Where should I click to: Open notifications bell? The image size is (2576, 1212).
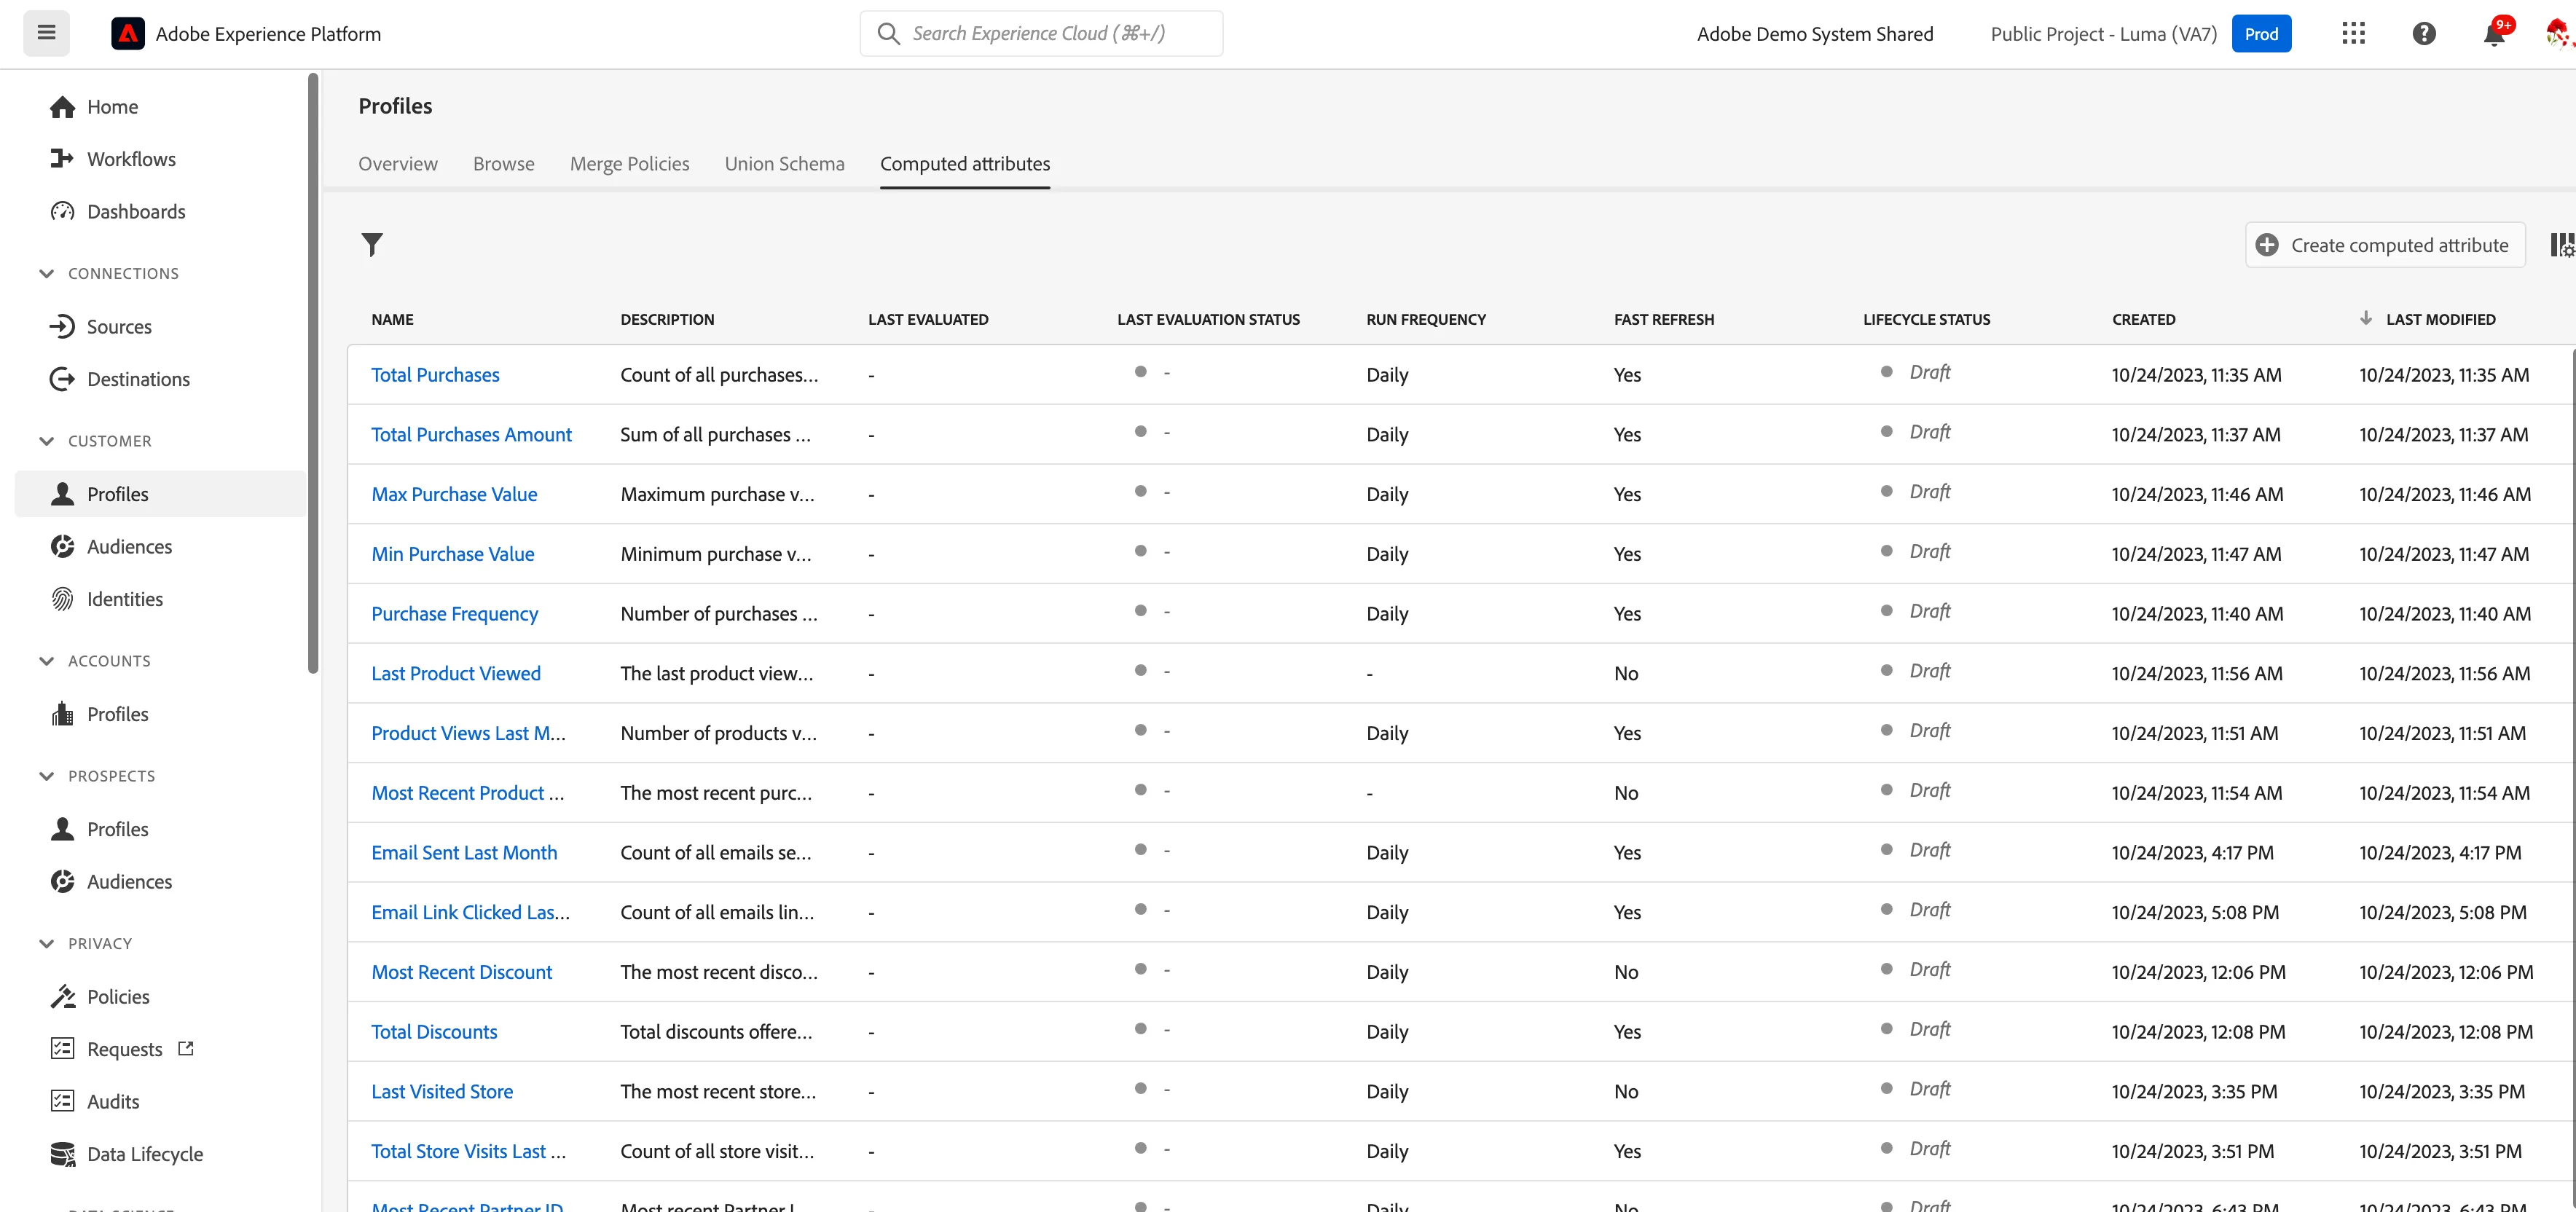pos(2494,34)
